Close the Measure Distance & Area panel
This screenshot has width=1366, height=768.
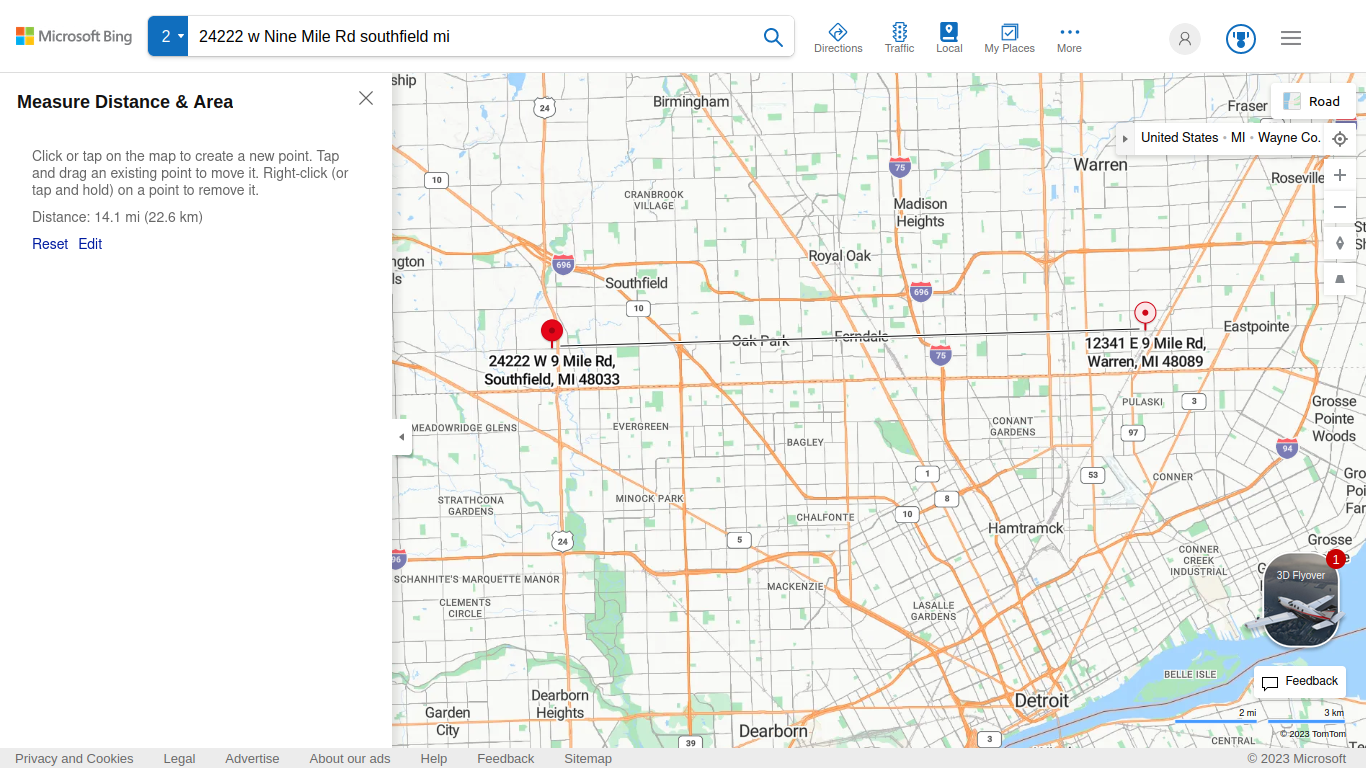click(x=366, y=98)
